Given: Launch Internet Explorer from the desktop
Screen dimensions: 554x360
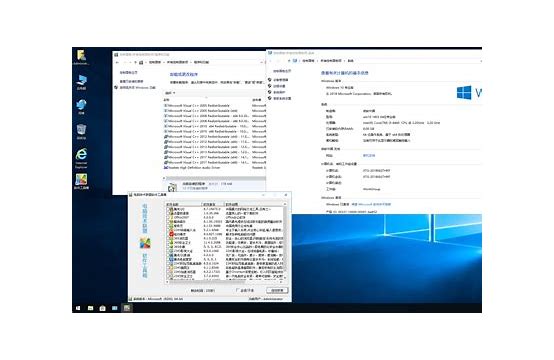Looking at the screenshot, I should tap(81, 158).
